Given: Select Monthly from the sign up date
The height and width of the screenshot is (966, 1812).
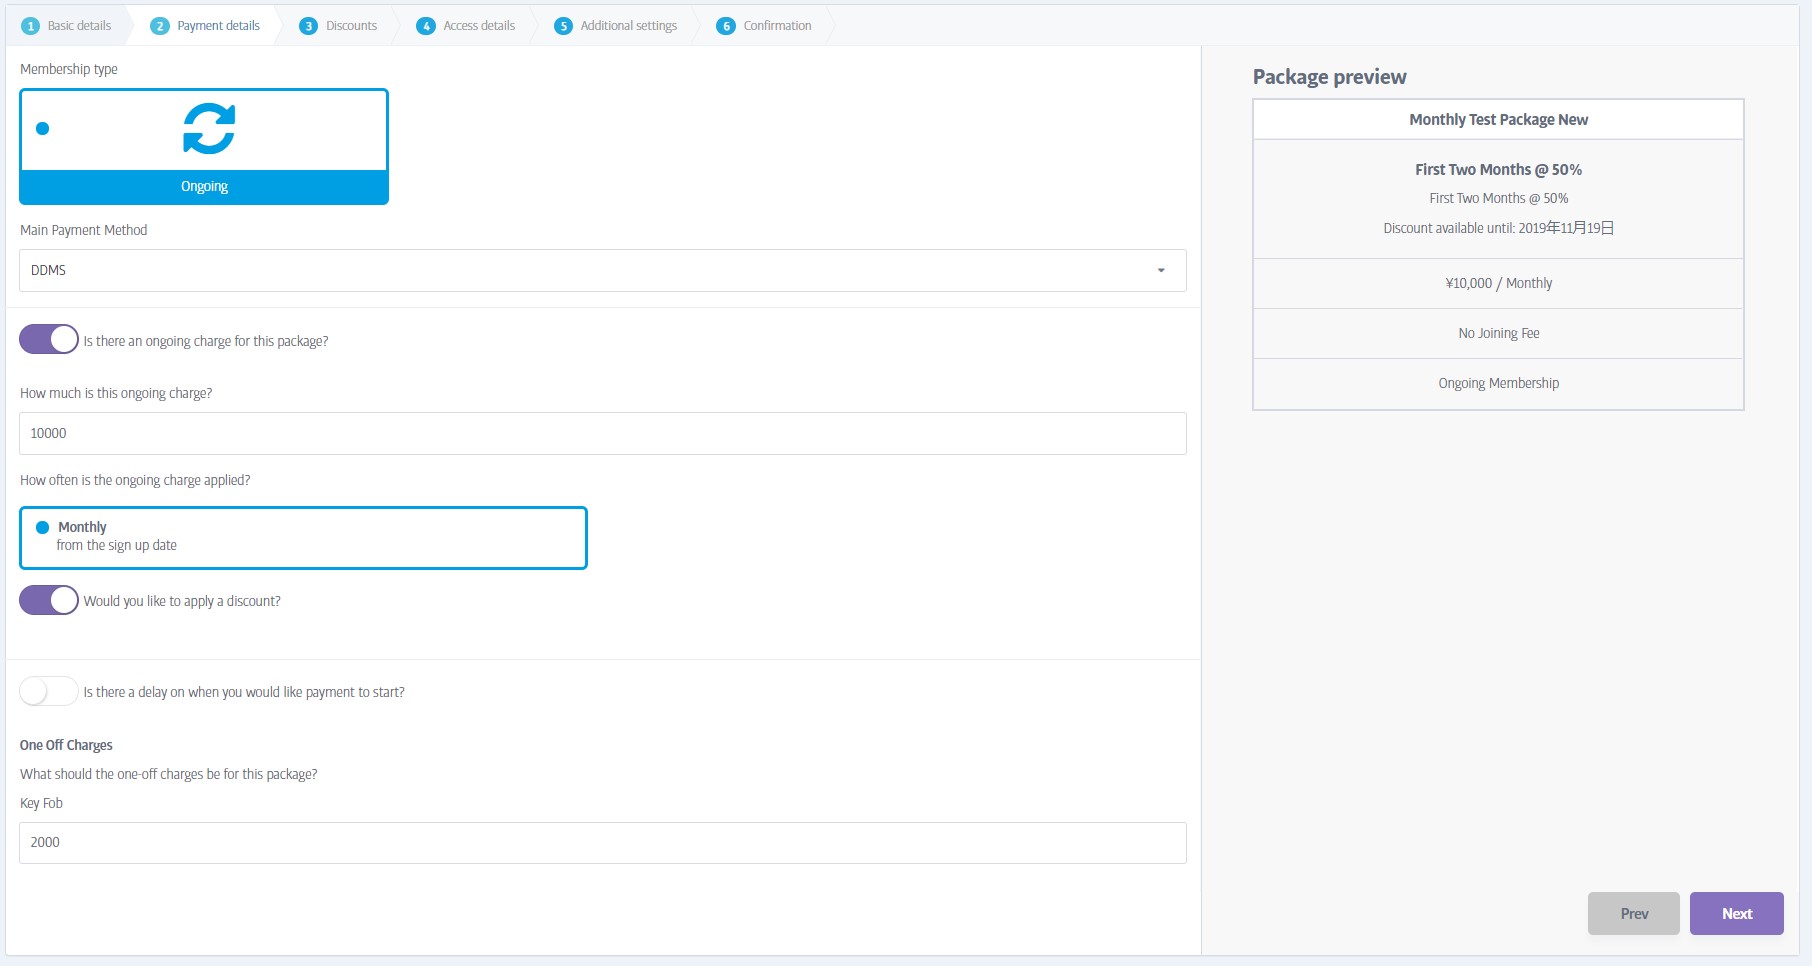Looking at the screenshot, I should 303,538.
